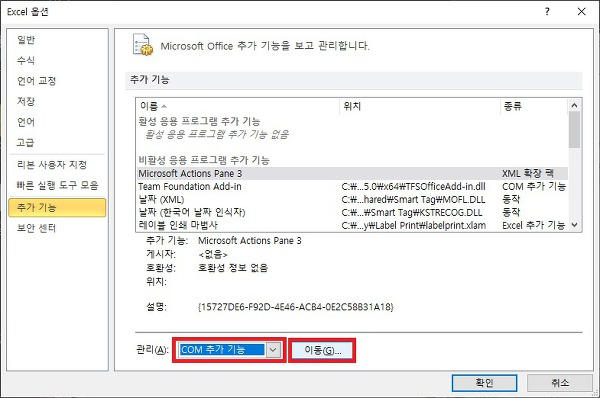
Task: Select the 수식 category
Action: (x=26, y=60)
